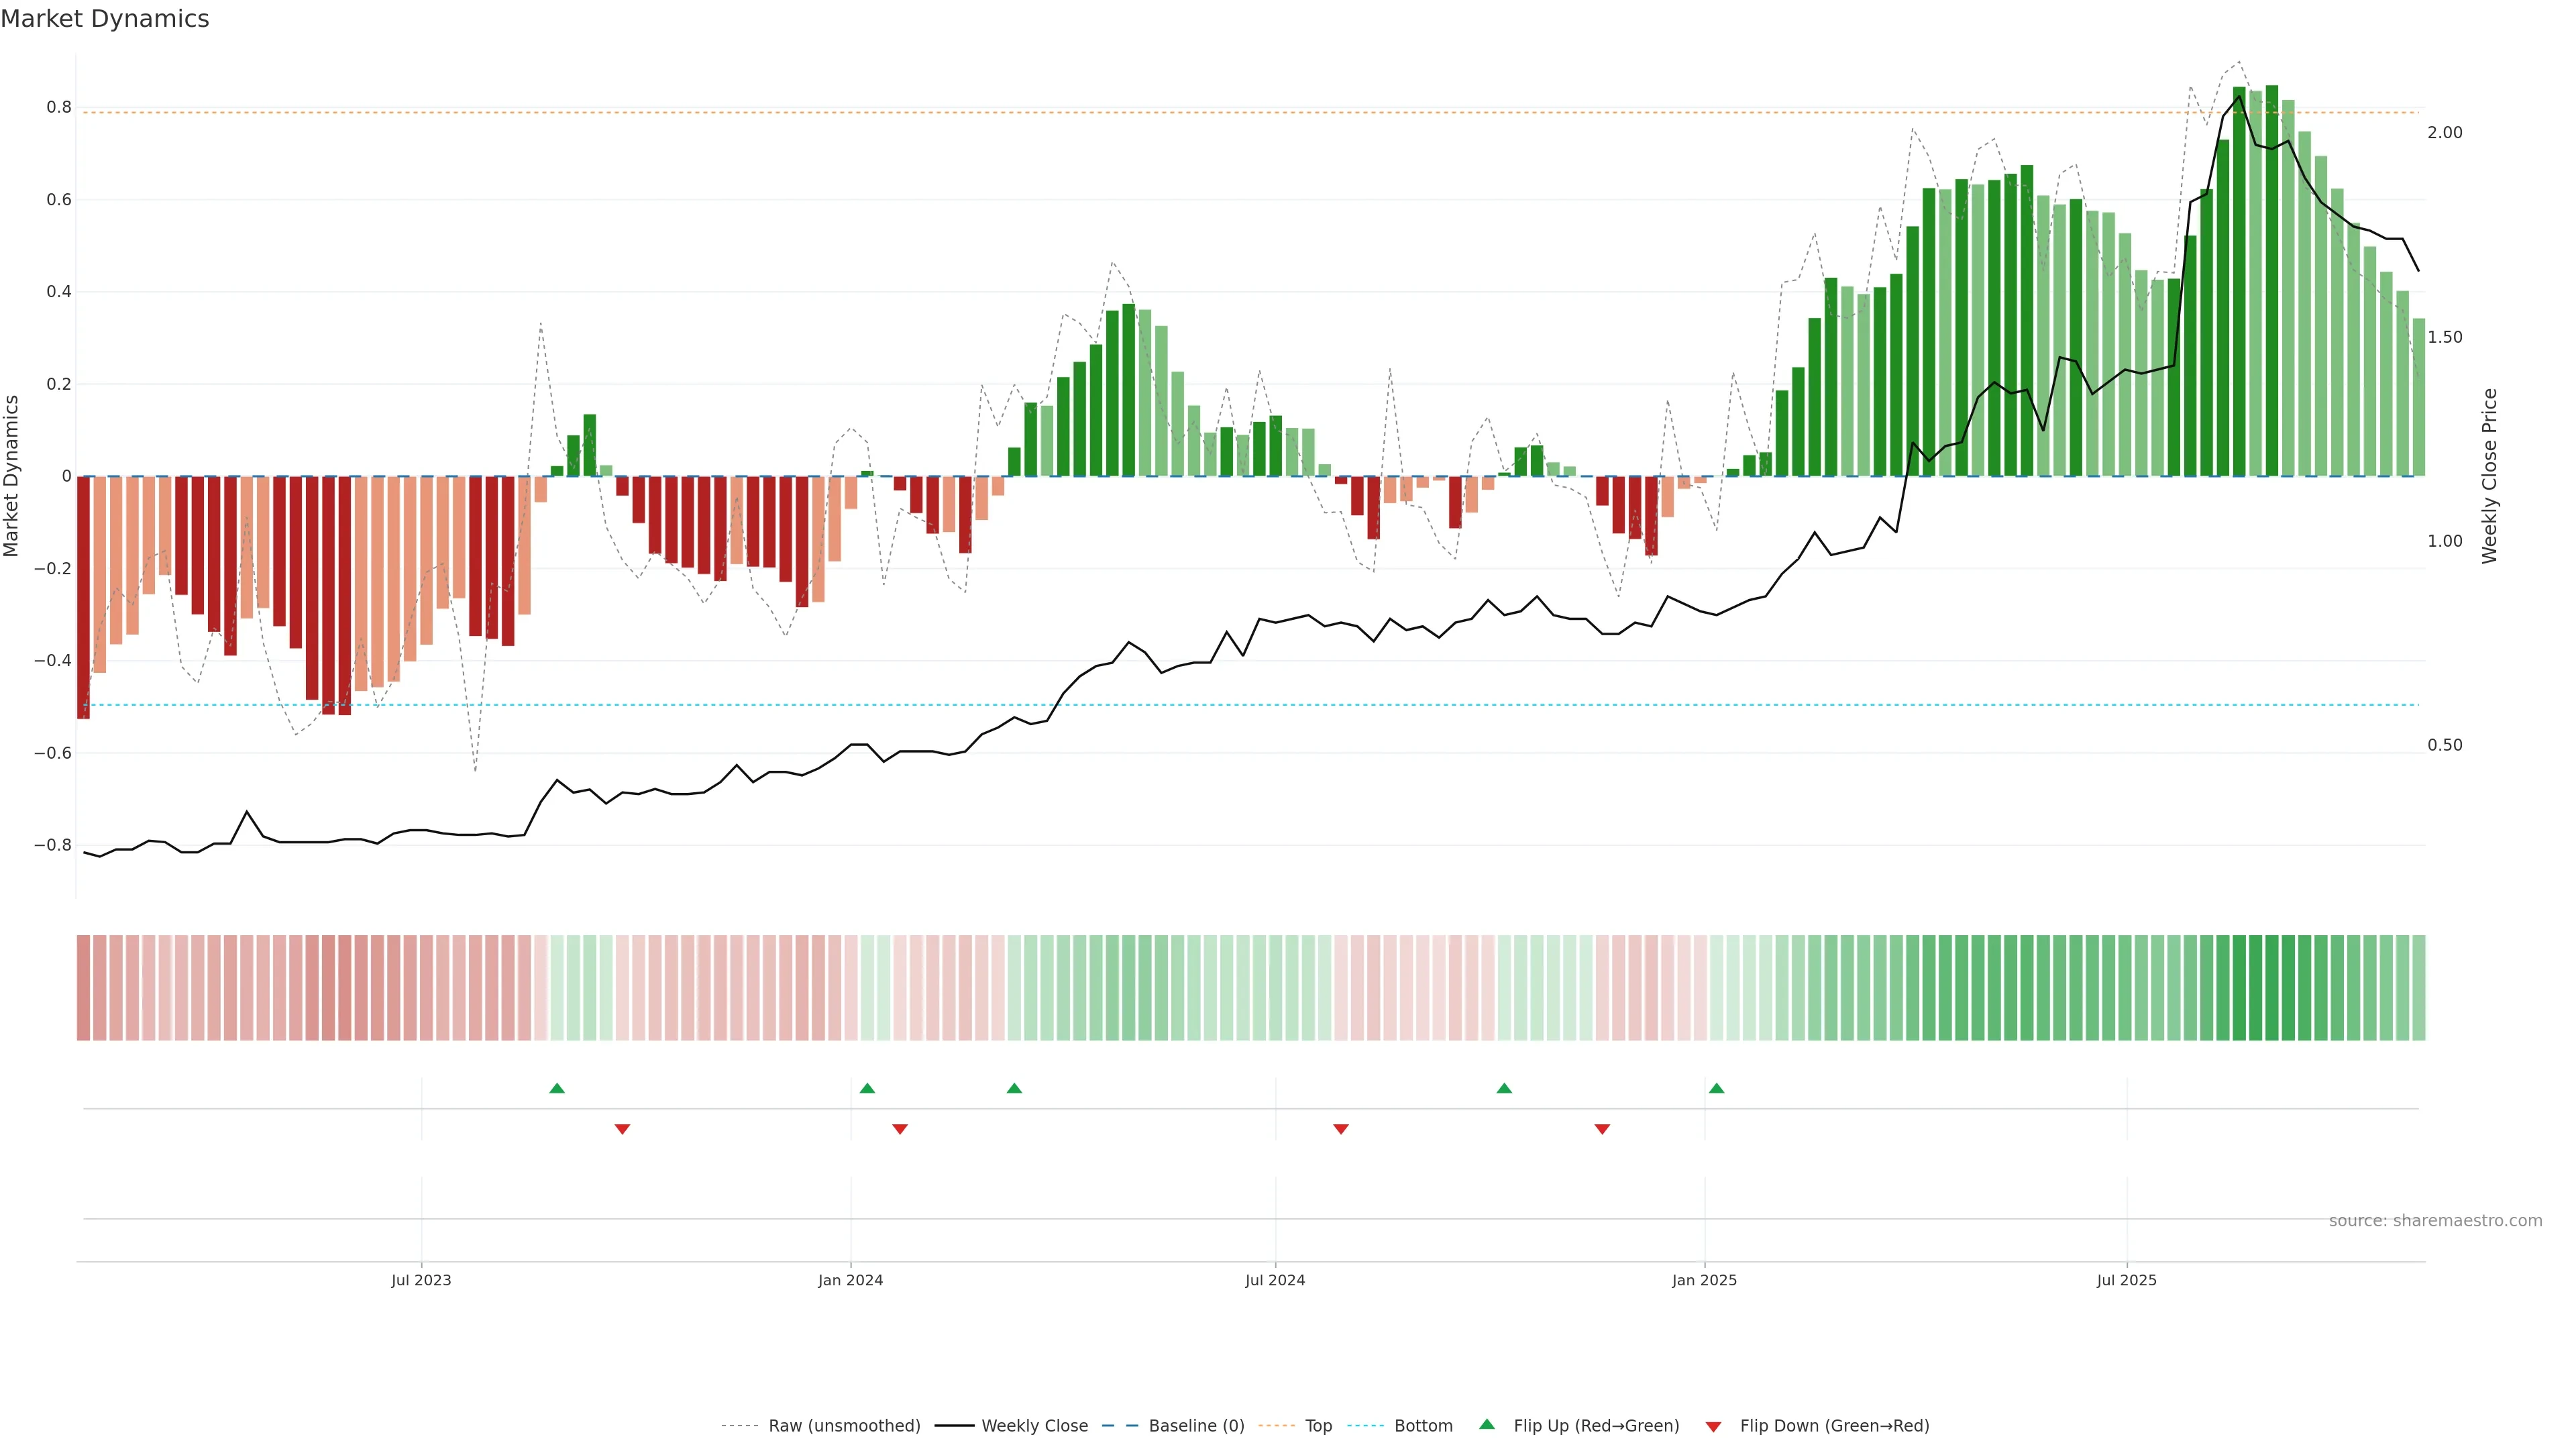Click the flip-down marker after Jul 2024
The height and width of the screenshot is (1449, 2576).
click(x=1341, y=1129)
